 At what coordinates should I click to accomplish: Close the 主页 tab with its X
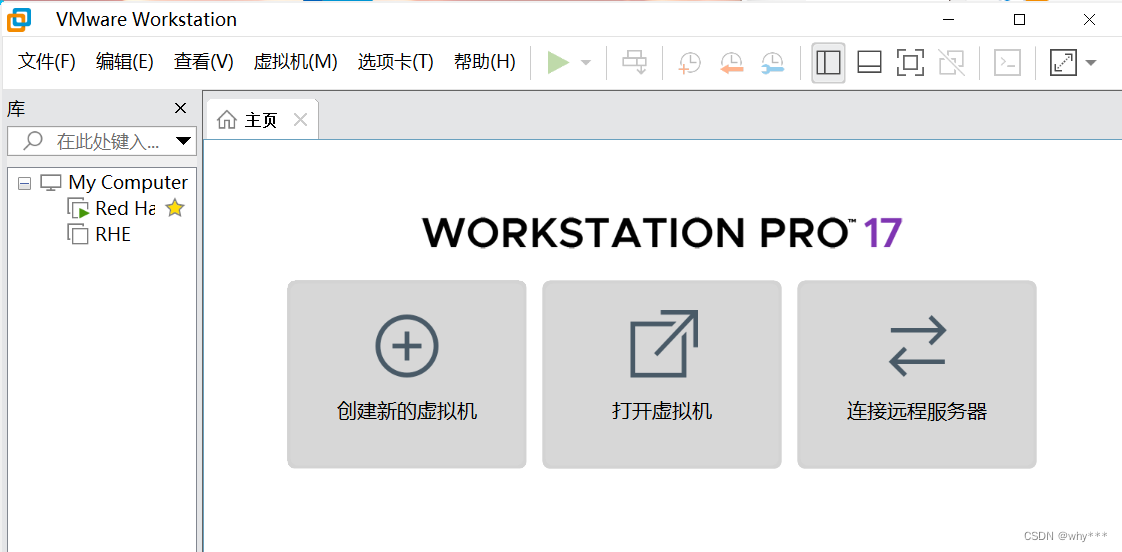click(301, 120)
